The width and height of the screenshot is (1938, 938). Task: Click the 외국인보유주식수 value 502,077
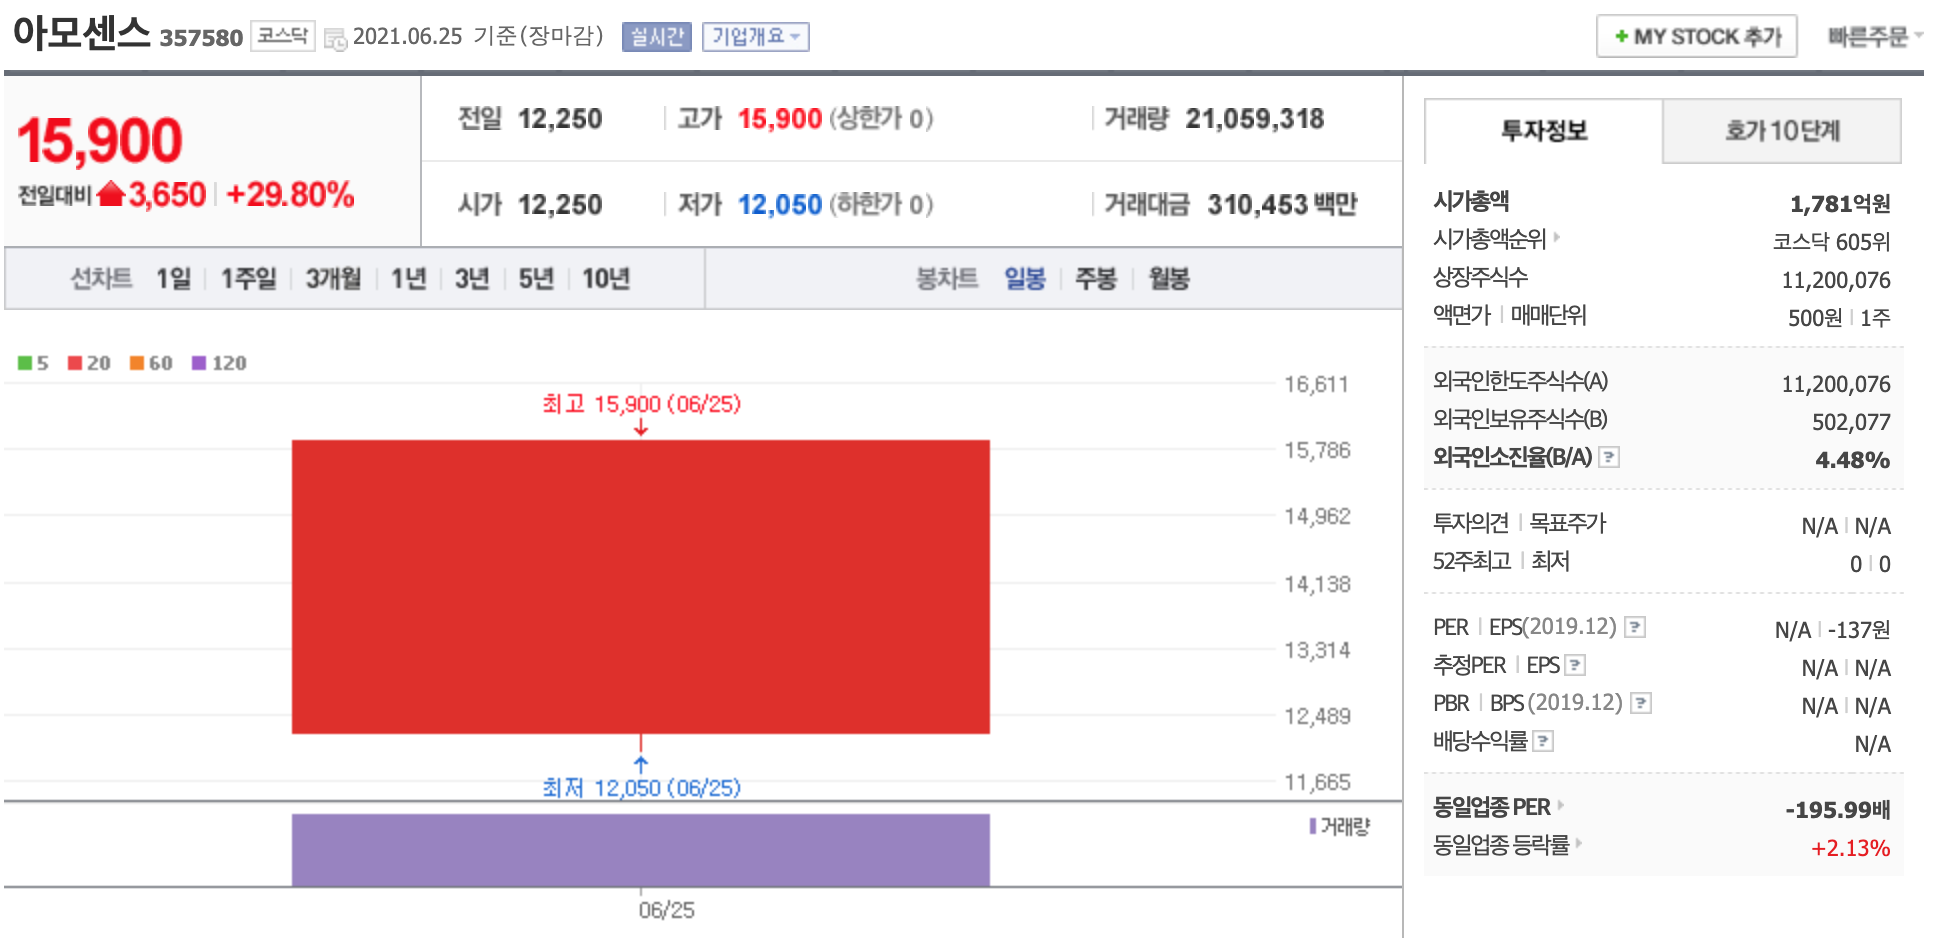pyautogui.click(x=1851, y=422)
